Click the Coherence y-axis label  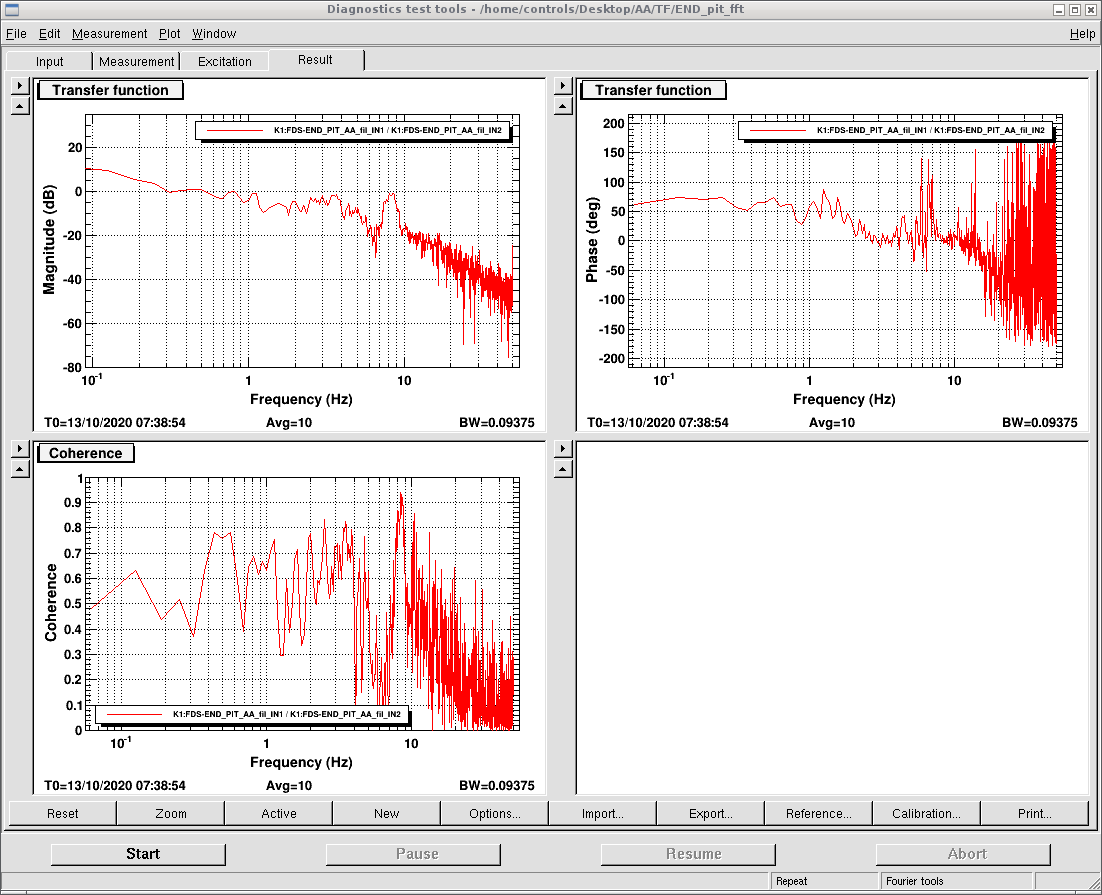[51, 603]
